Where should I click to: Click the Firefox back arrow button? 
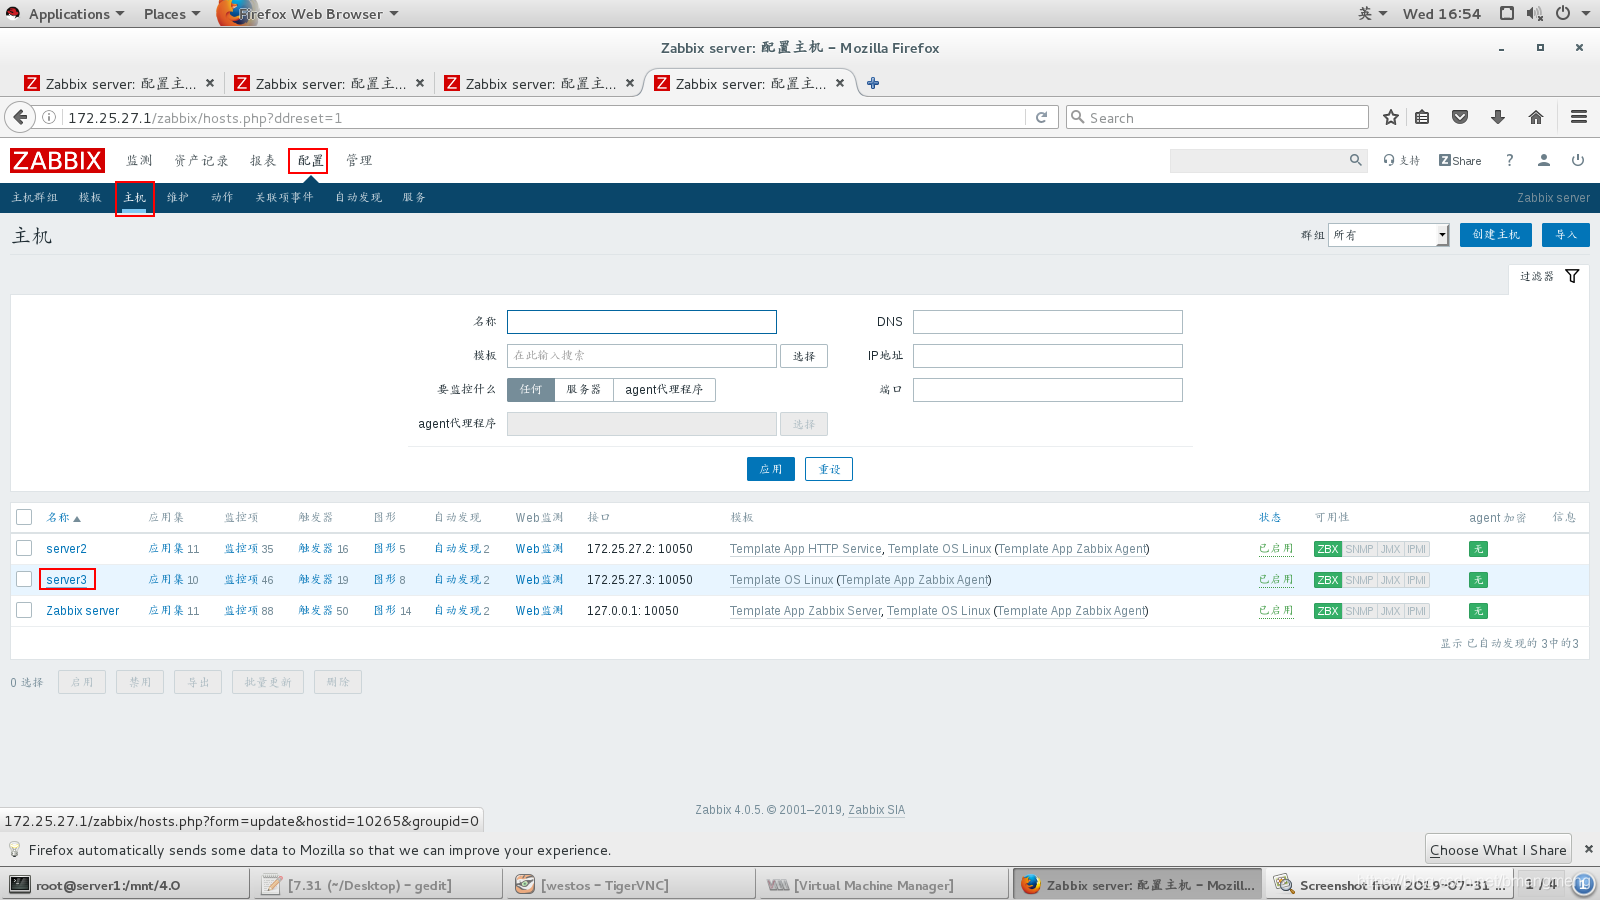20,117
